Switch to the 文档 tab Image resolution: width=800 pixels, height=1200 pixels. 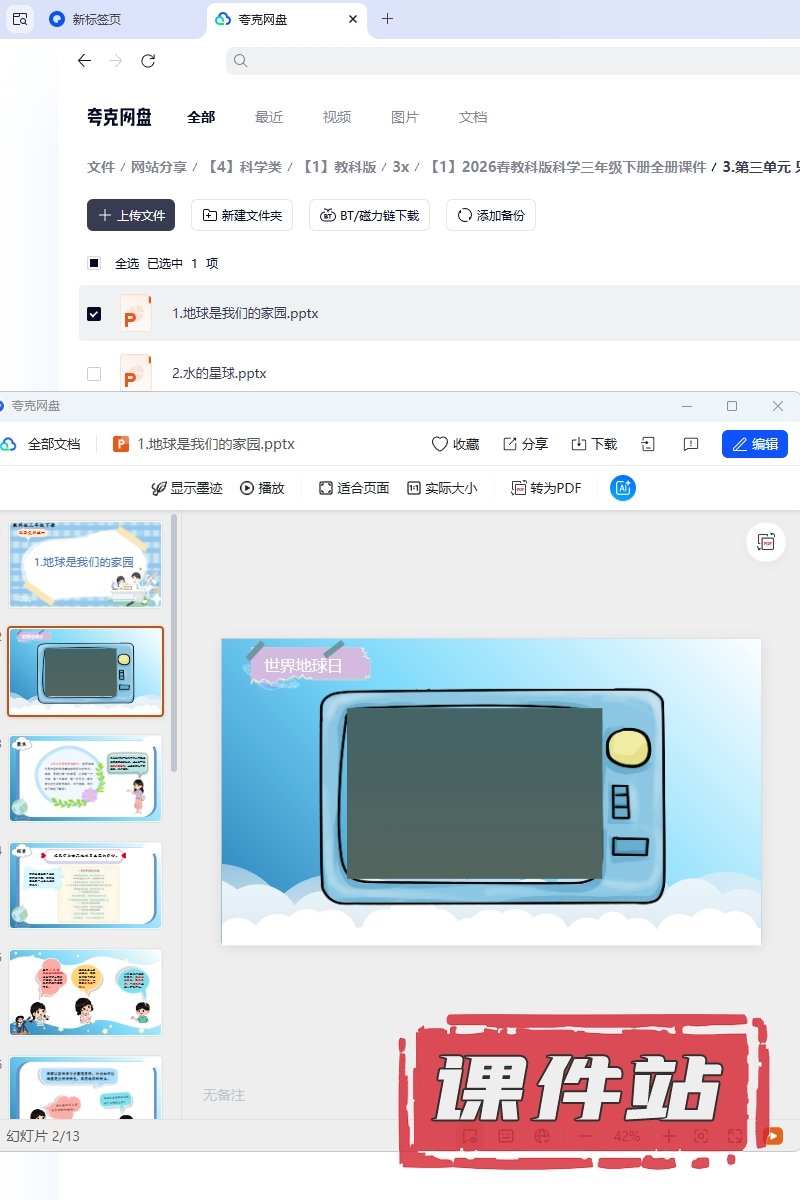coord(473,117)
